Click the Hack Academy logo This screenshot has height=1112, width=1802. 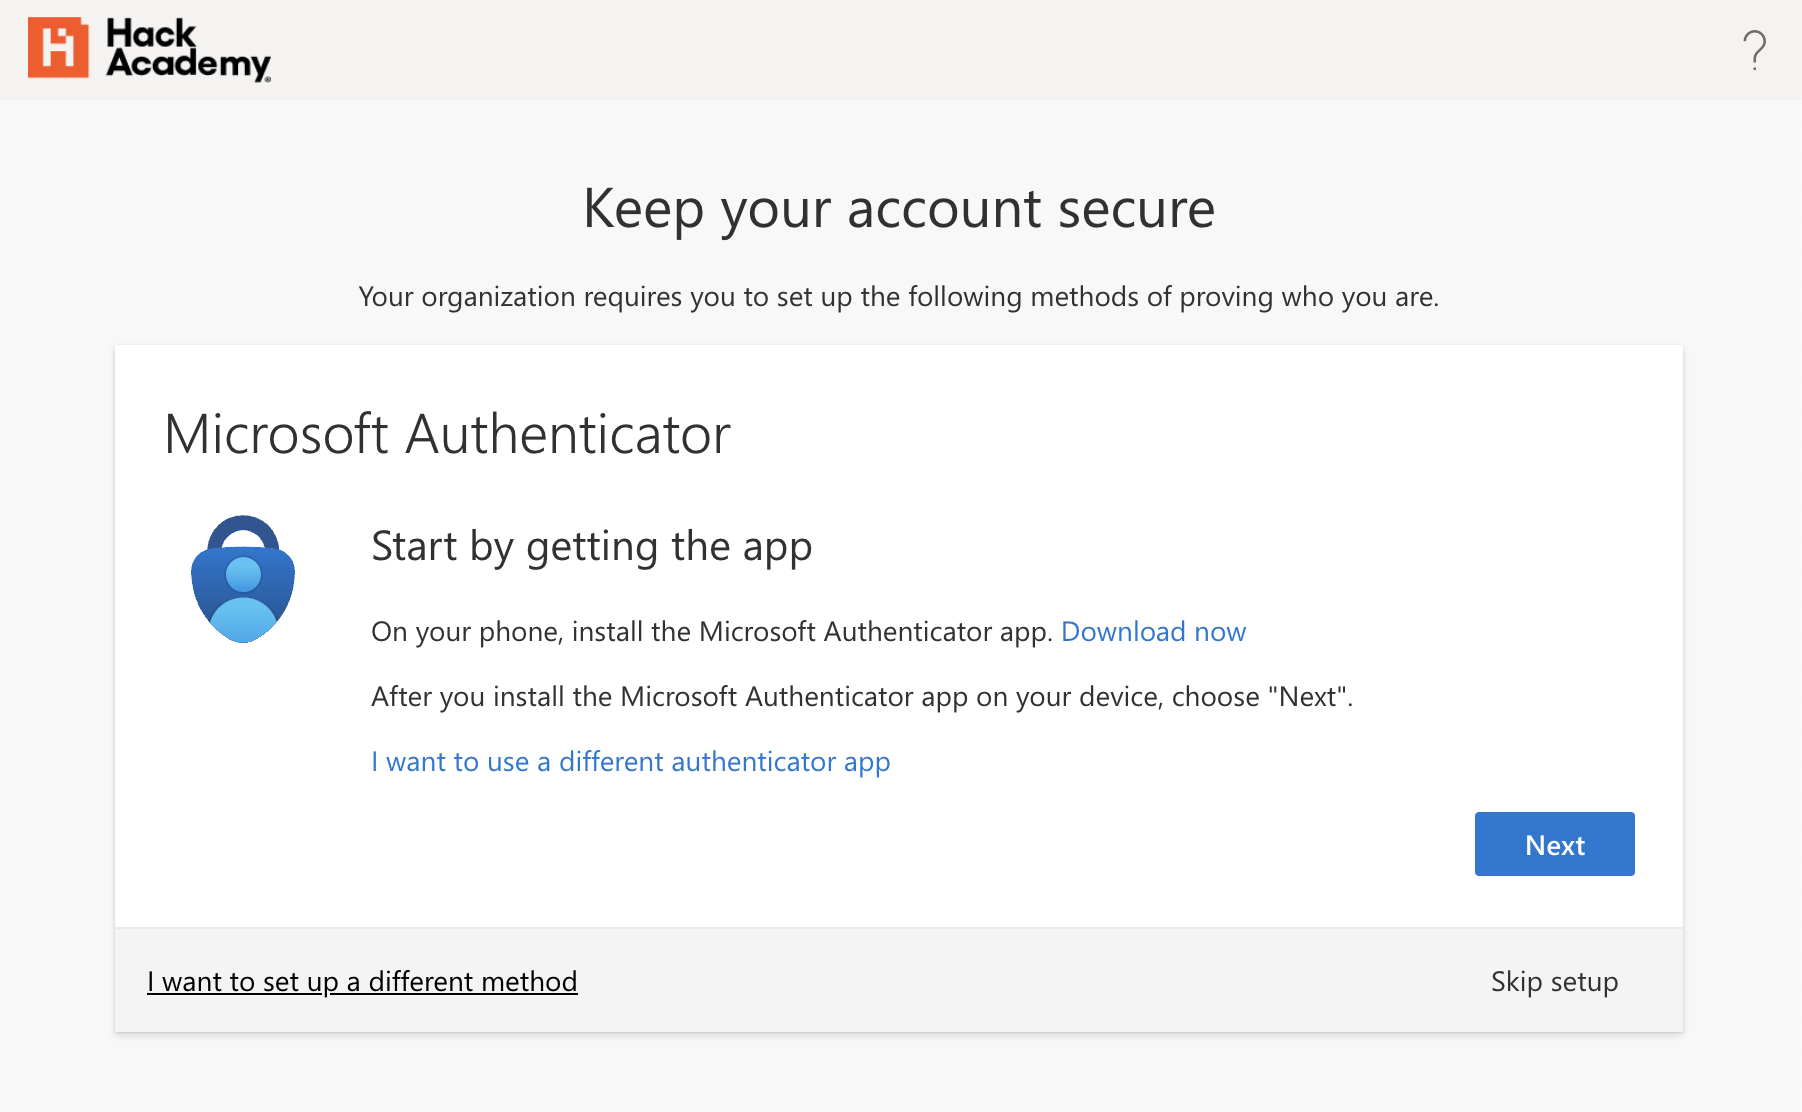click(149, 48)
